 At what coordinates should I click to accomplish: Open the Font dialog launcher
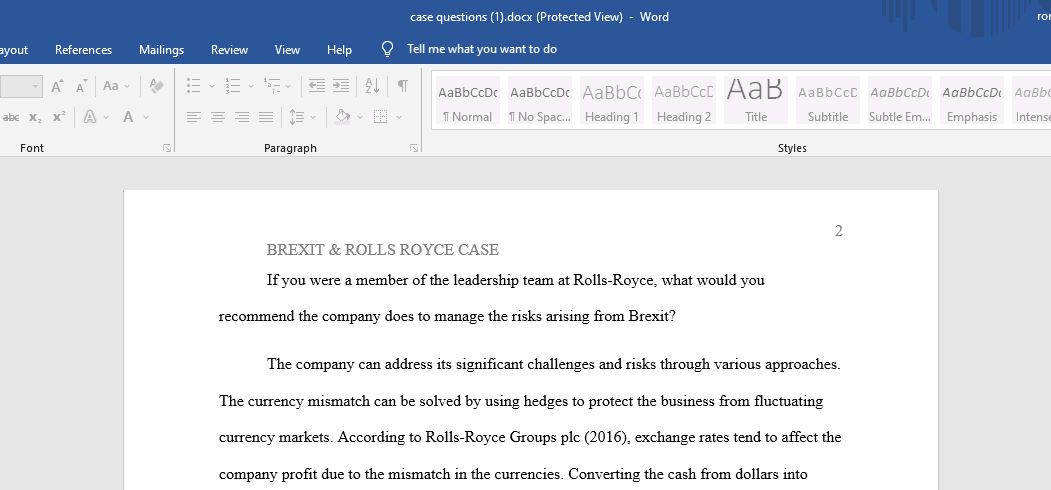167,148
